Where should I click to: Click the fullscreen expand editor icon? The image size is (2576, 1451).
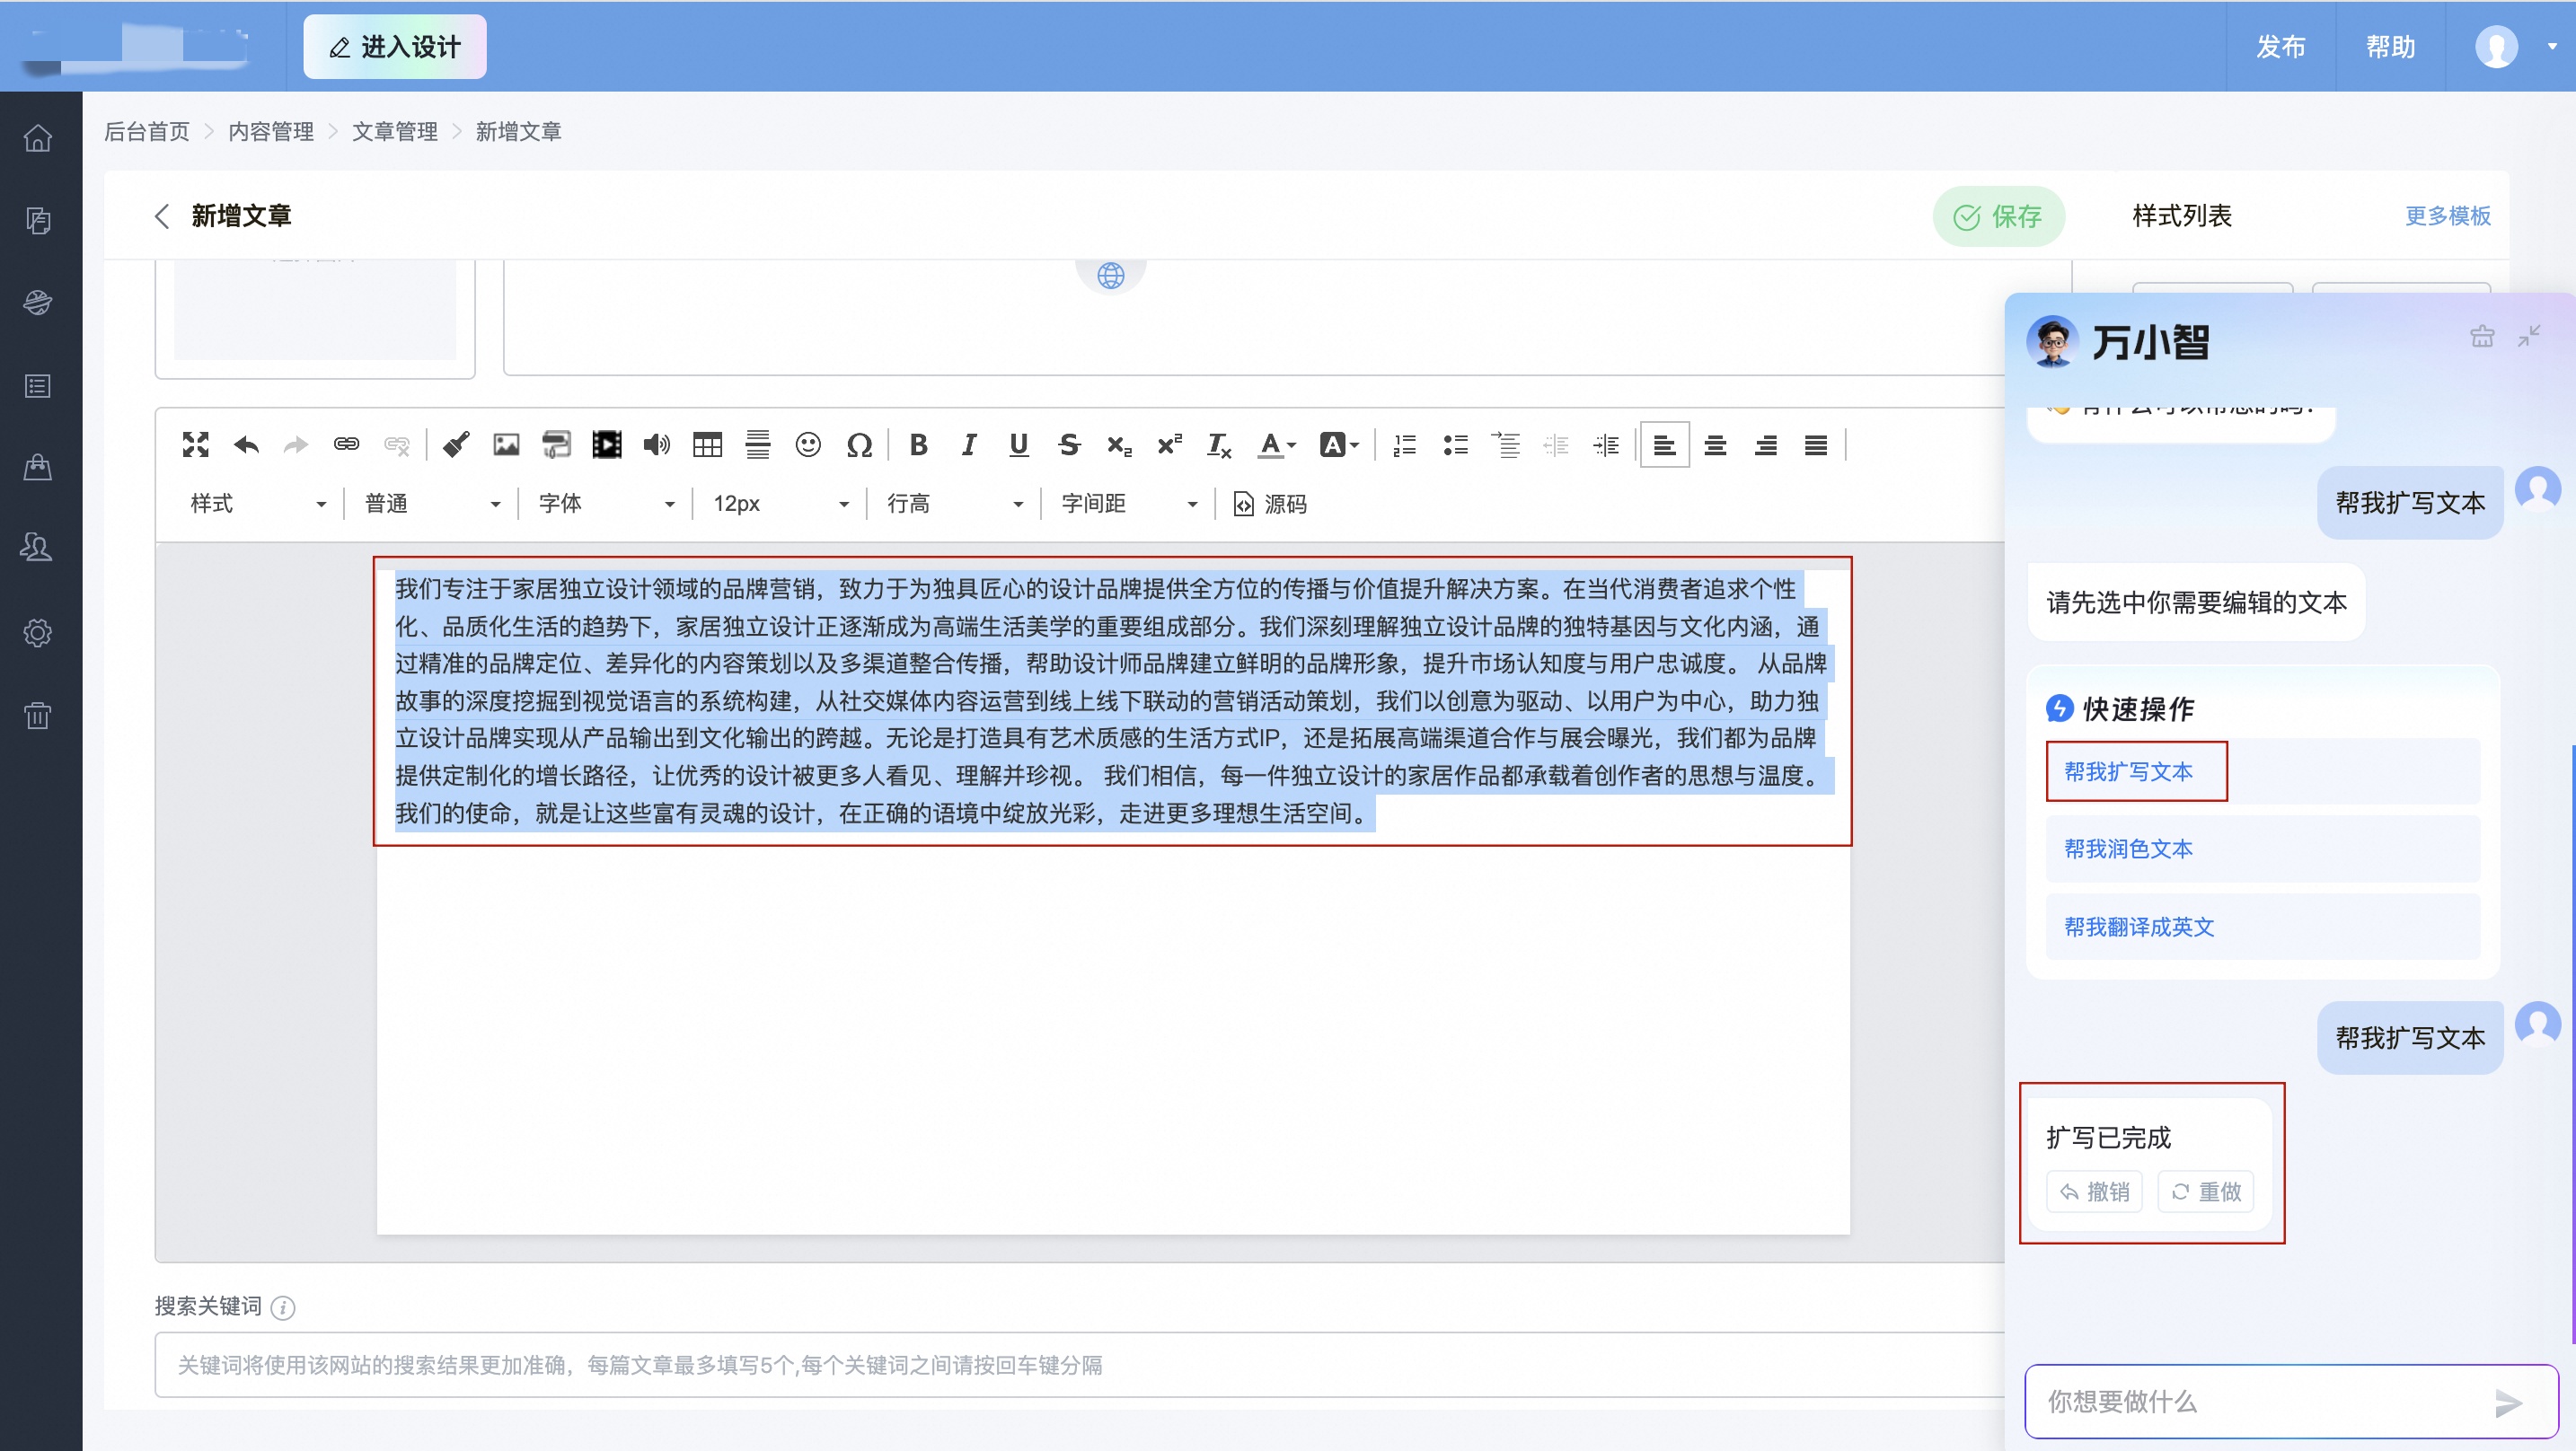click(196, 445)
